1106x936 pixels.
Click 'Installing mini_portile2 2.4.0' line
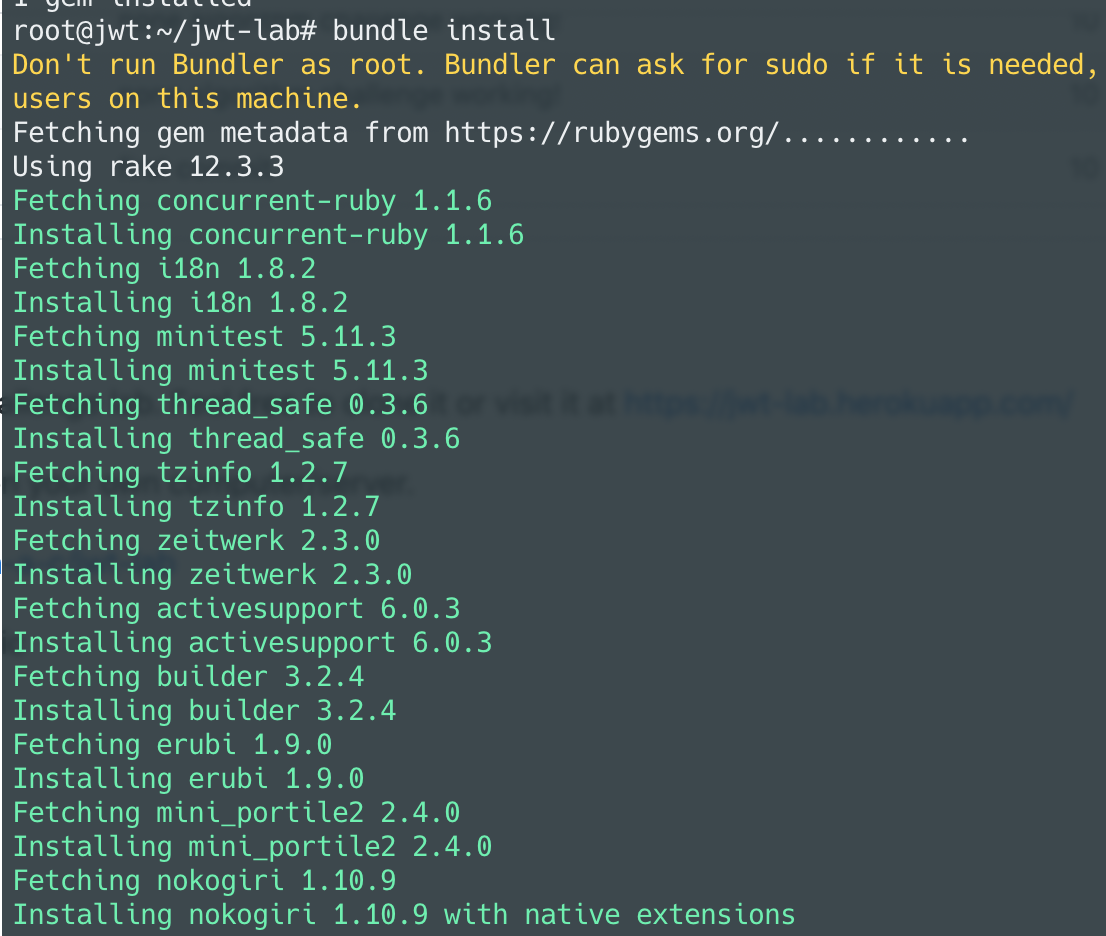253,846
